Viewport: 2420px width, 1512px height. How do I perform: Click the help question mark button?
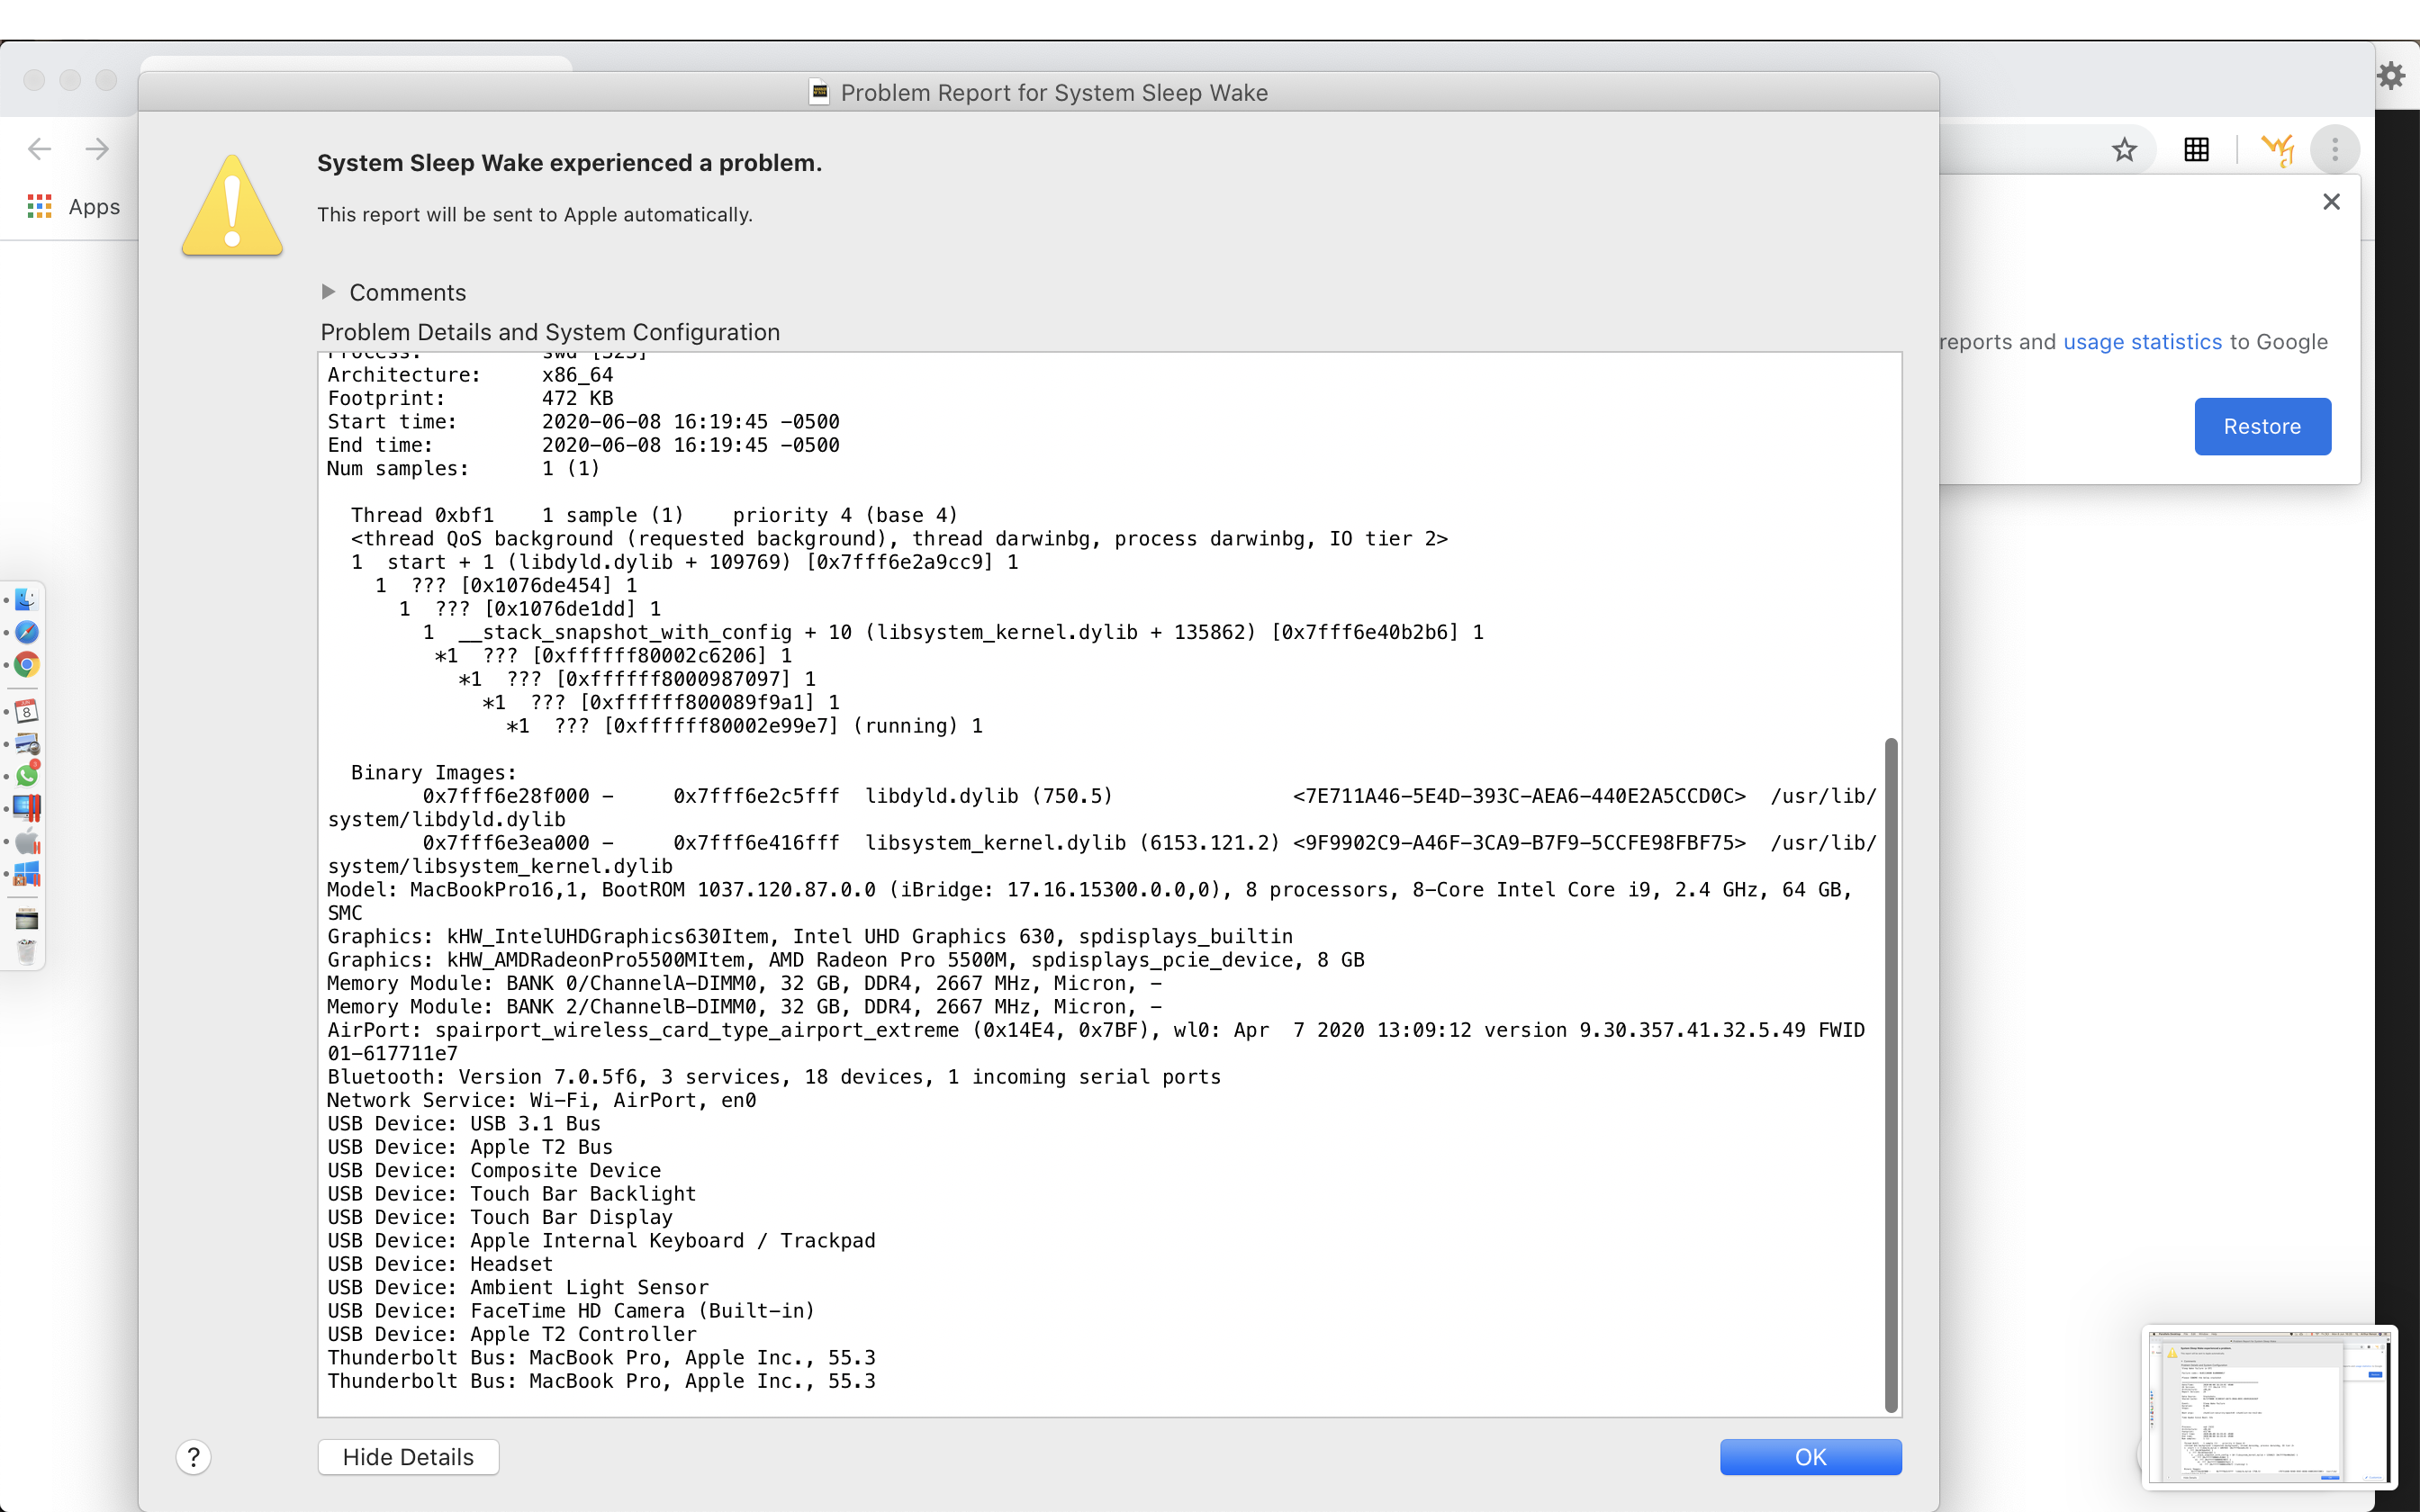click(193, 1457)
